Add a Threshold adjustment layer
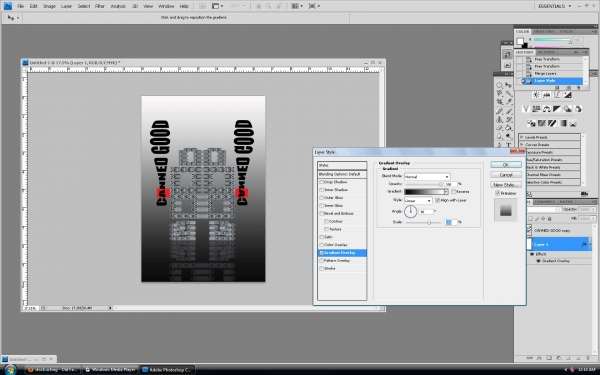Image resolution: width=600 pixels, height=375 pixels. 552,123
